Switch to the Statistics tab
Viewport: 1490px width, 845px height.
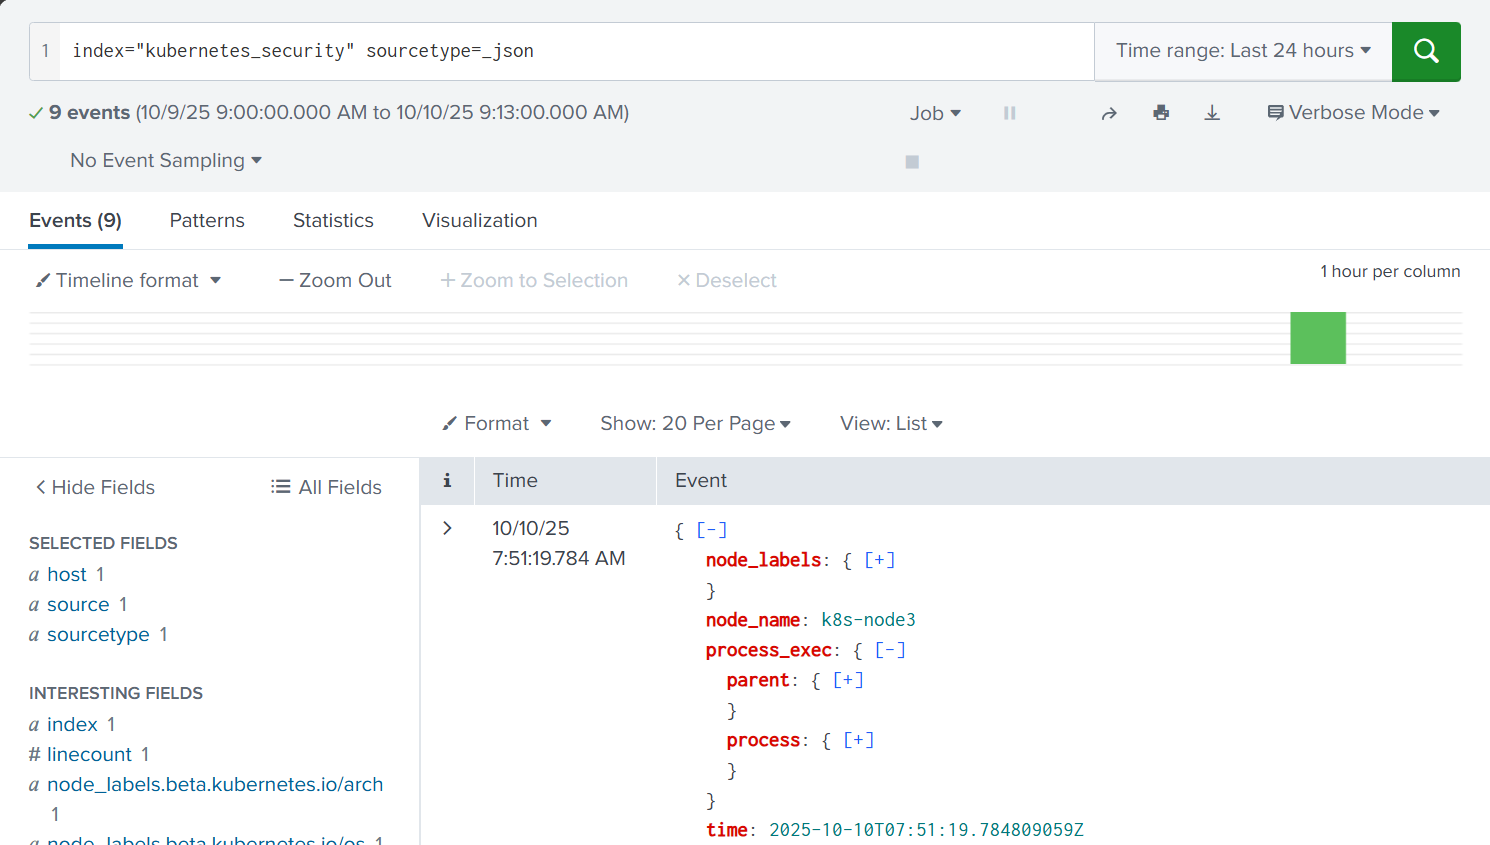coord(333,220)
